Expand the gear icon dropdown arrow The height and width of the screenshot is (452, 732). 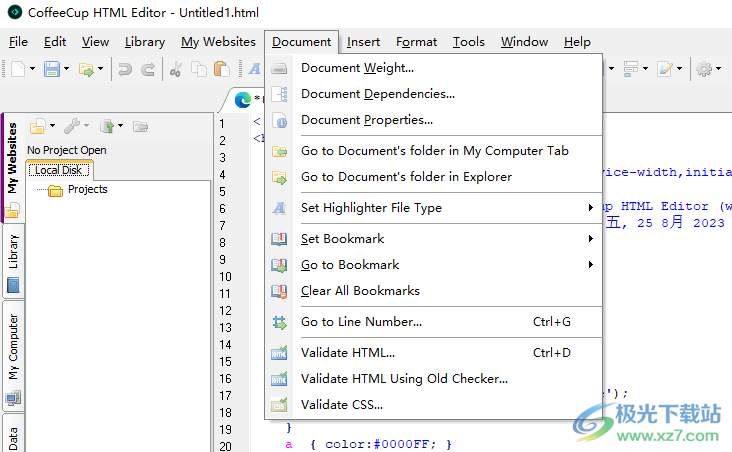coord(718,69)
